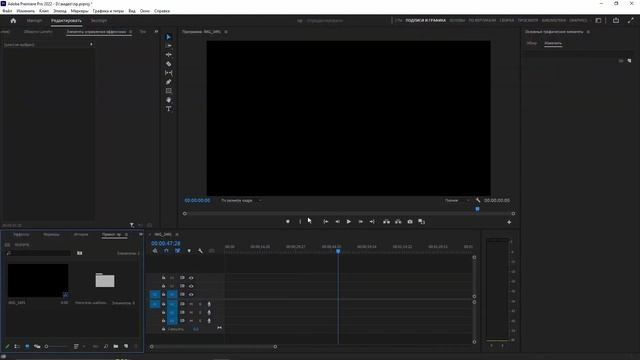Open the Клип menu

click(44, 11)
